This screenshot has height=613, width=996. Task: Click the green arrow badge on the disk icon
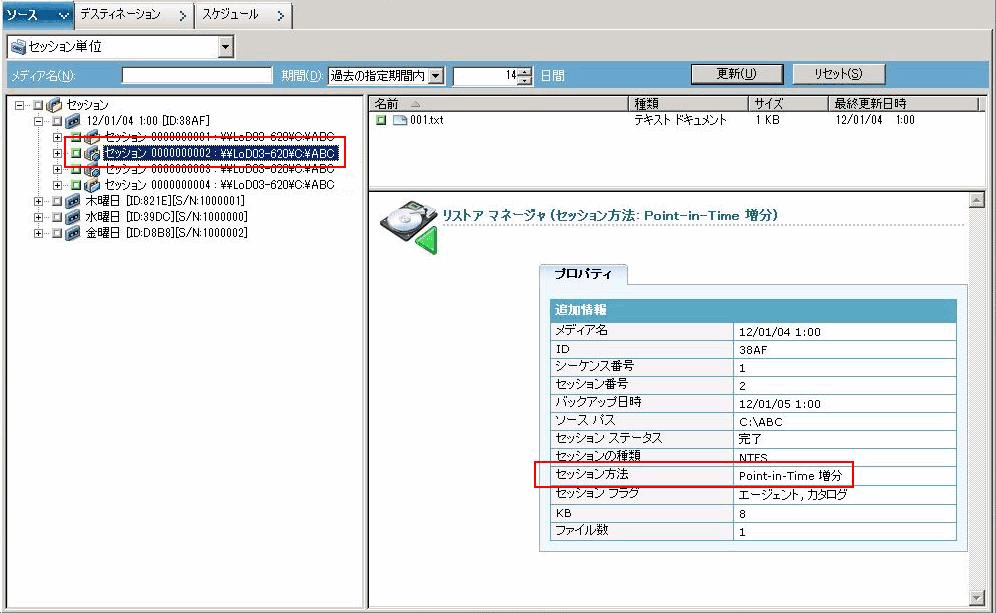[x=427, y=240]
